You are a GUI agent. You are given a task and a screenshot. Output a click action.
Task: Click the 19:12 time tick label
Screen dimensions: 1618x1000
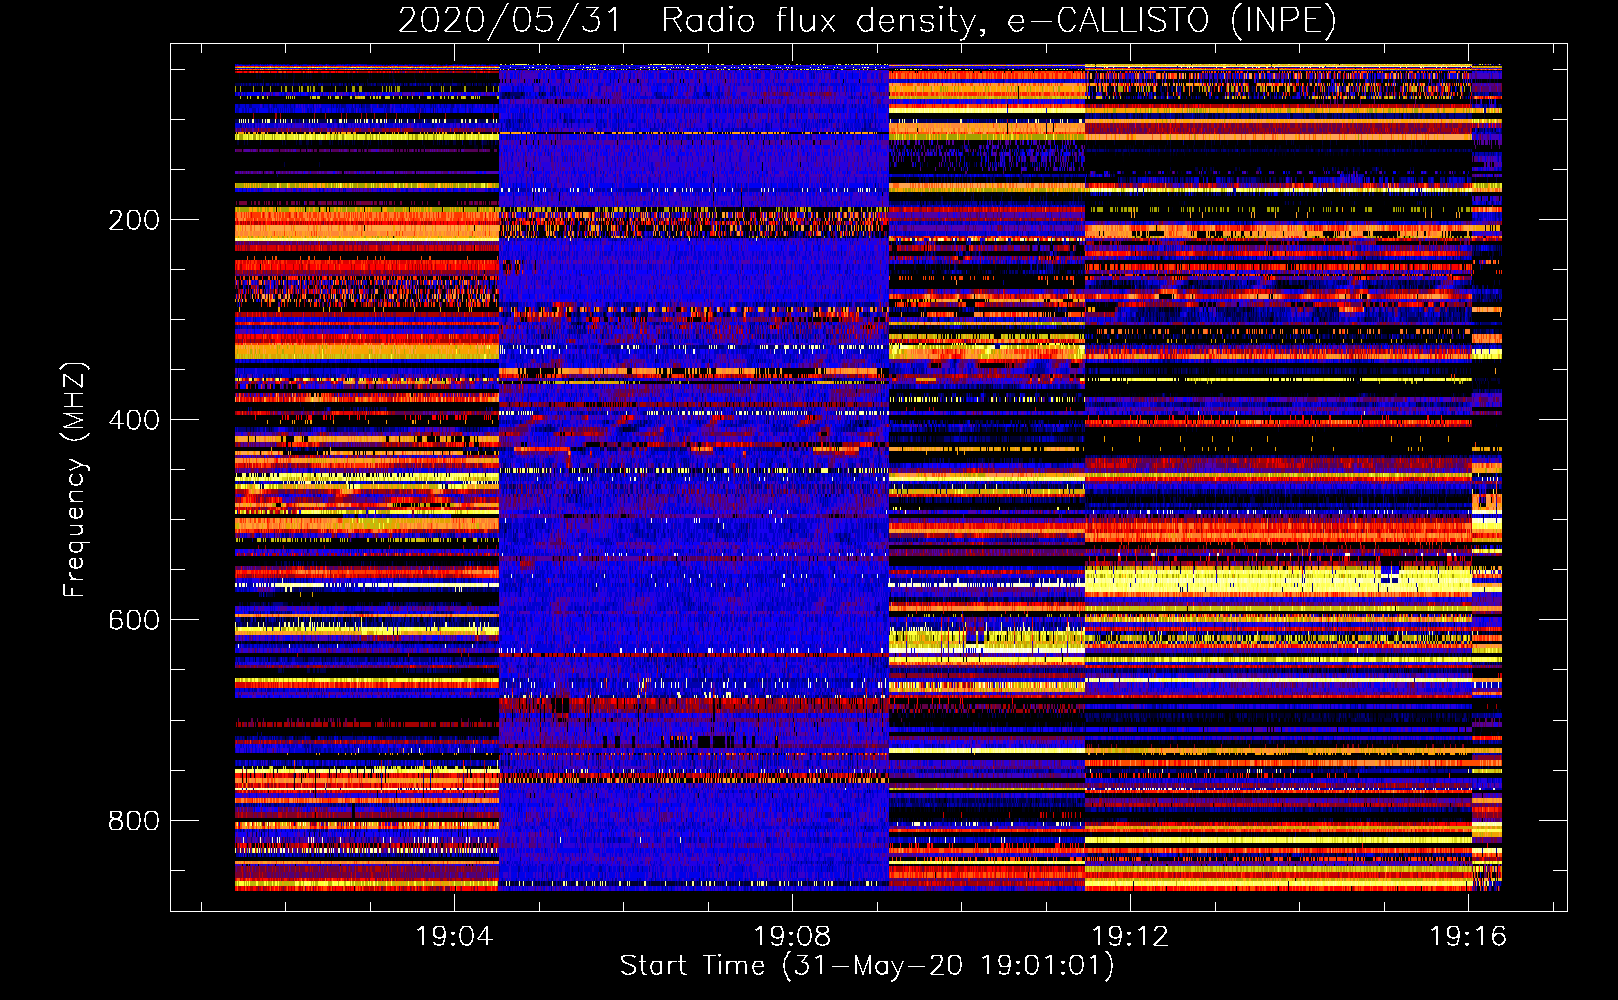point(1130,937)
